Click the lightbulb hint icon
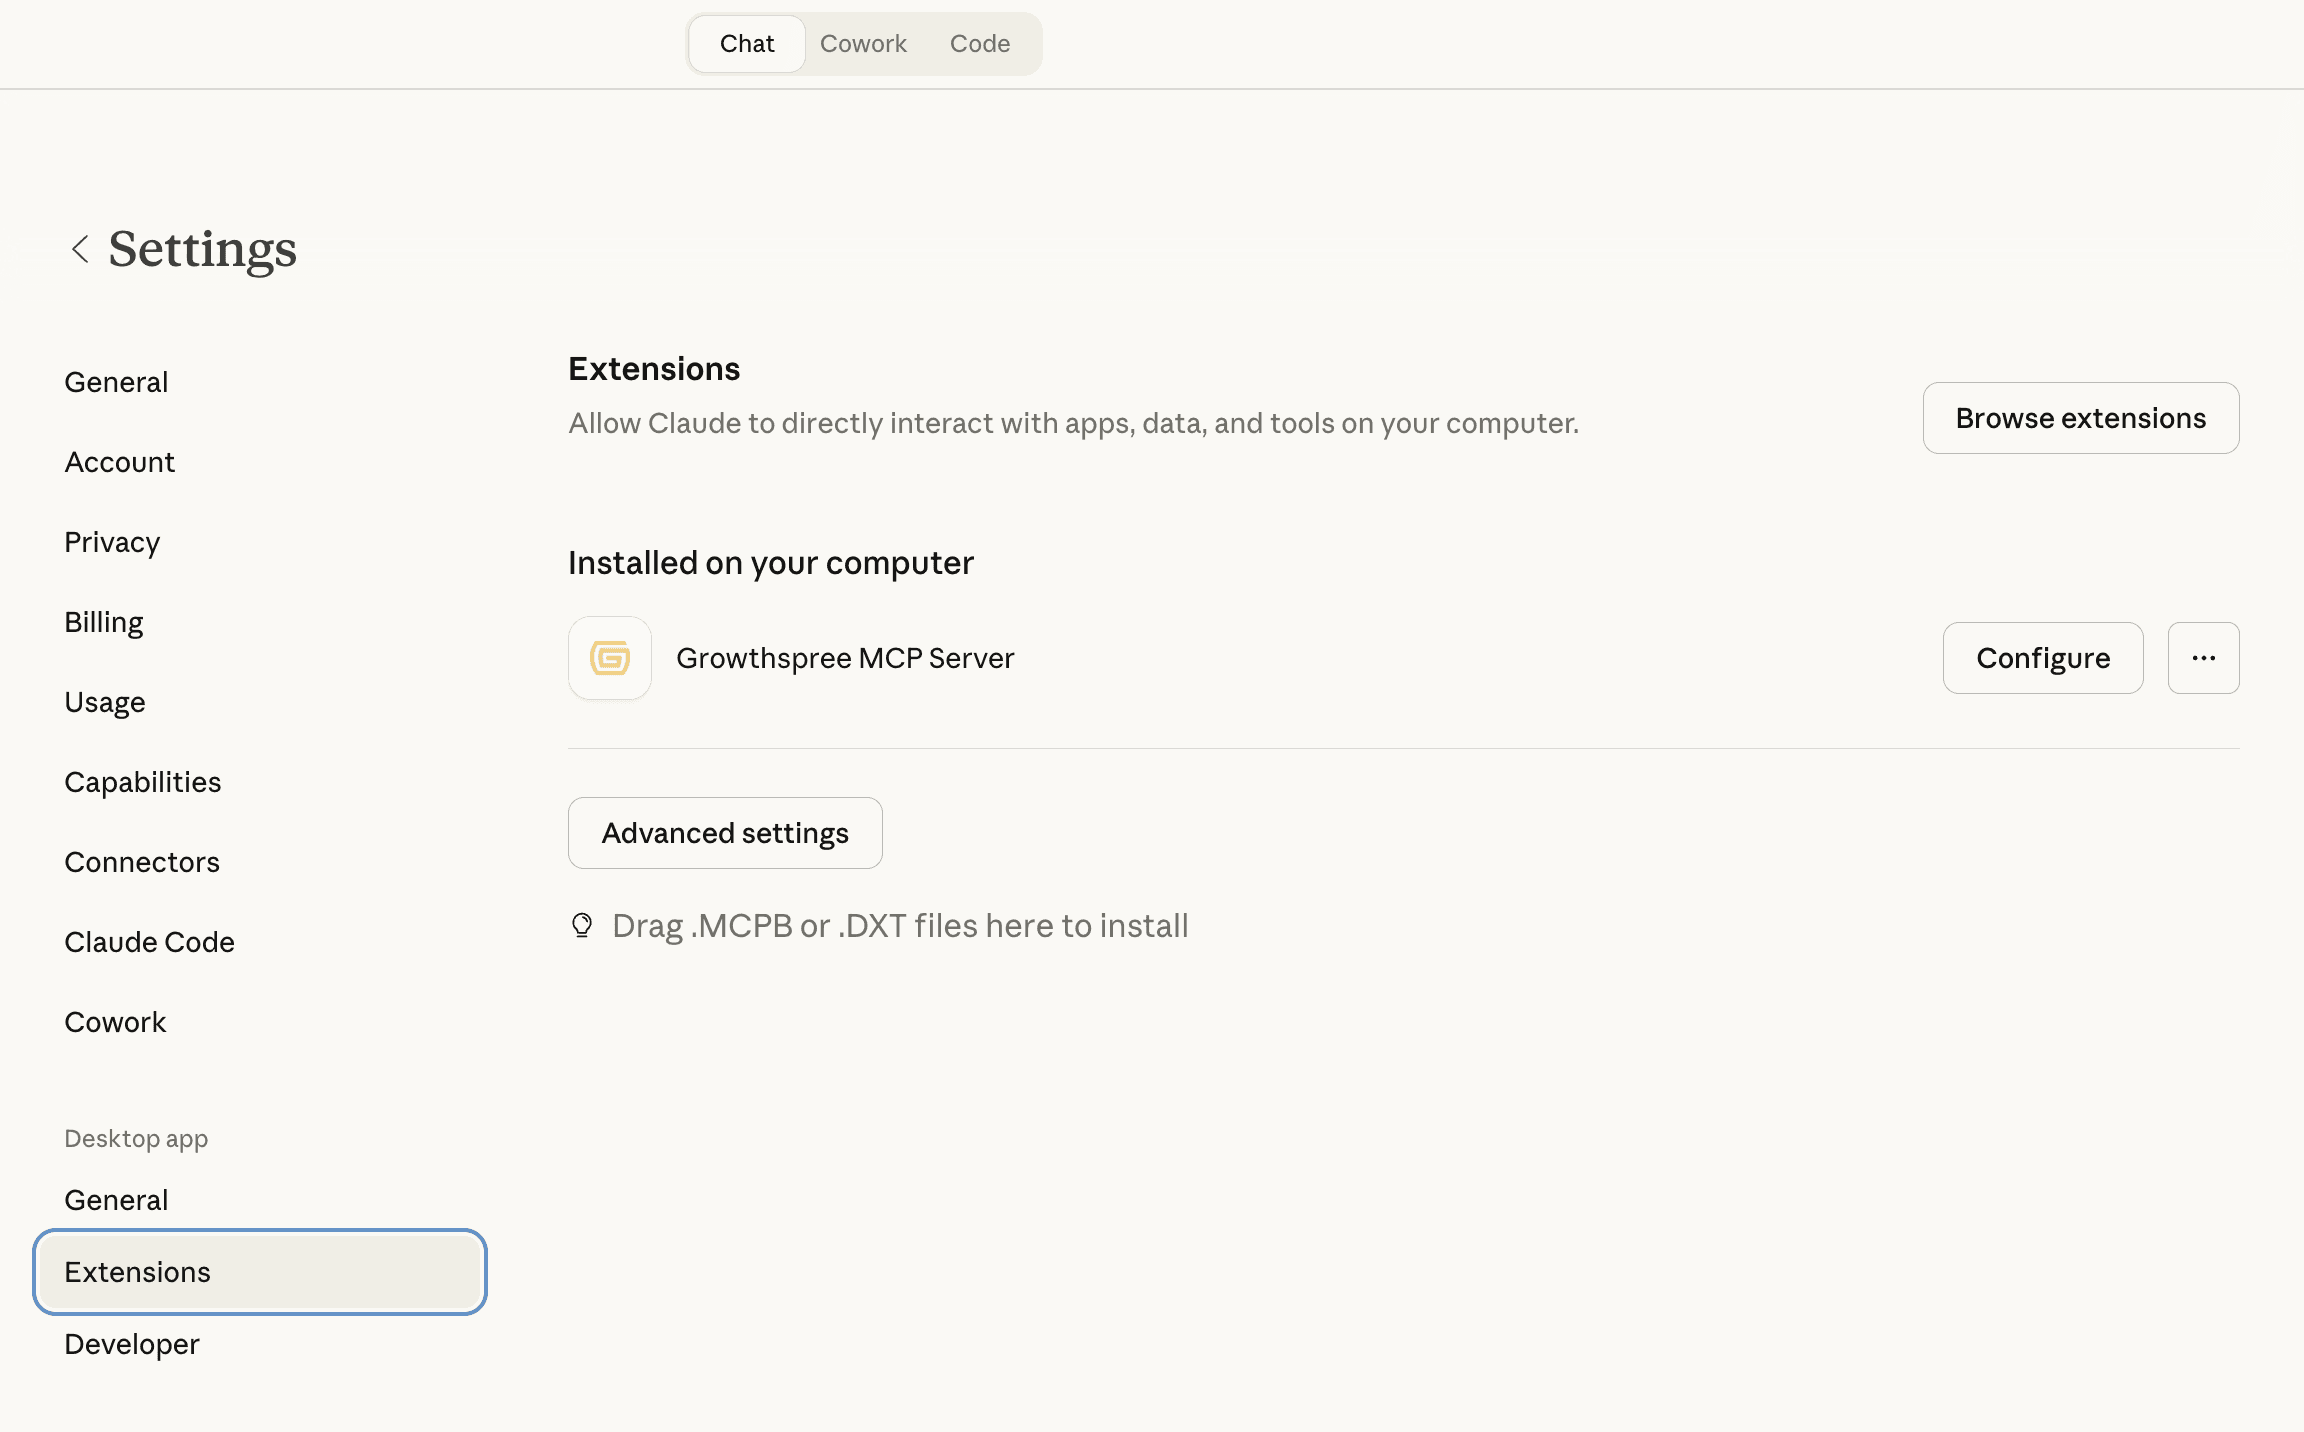2304x1432 pixels. tap(582, 925)
